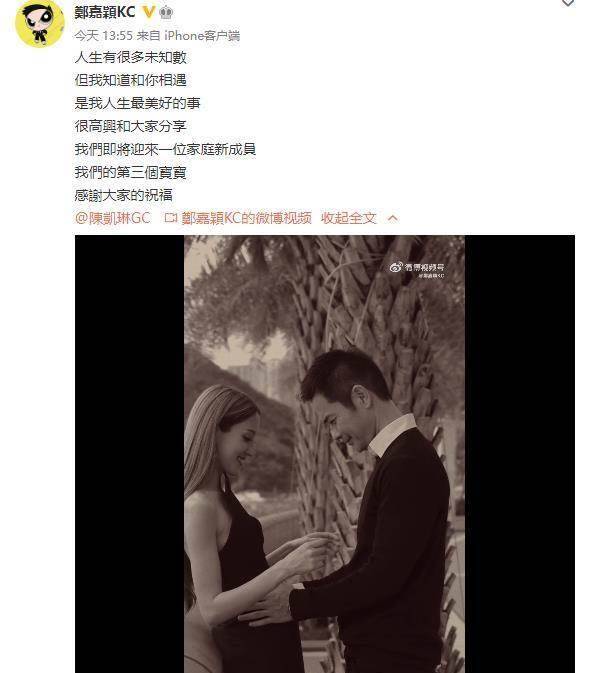Click 收起全文 to collapse full text
The image size is (592, 673).
(x=349, y=218)
